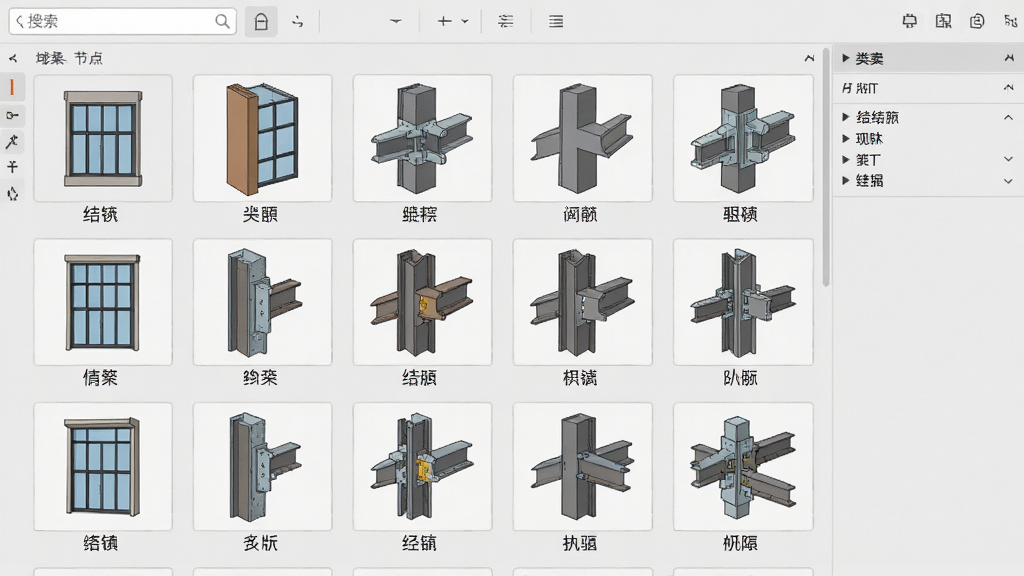Viewport: 1024px width, 576px height.
Task: Open the filter sliders icon in the toolbar
Action: [505, 22]
